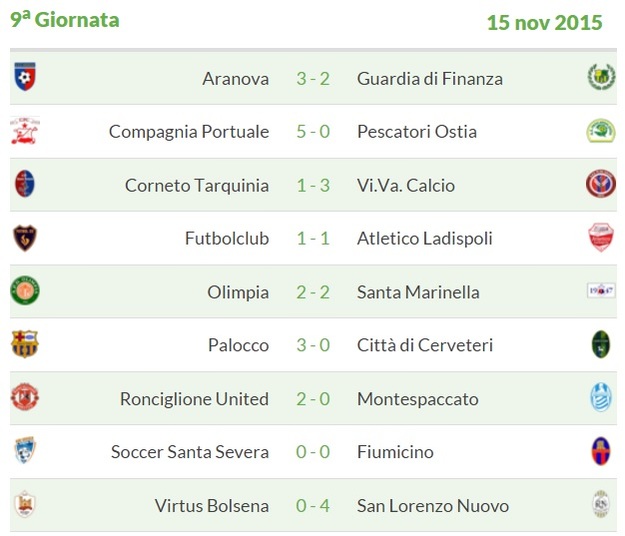The image size is (625, 536).
Task: Open the Compagnia Portuale crest icon
Action: point(24,131)
